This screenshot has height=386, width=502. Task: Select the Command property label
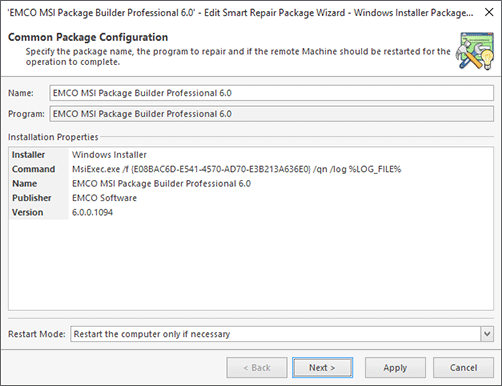[33, 169]
